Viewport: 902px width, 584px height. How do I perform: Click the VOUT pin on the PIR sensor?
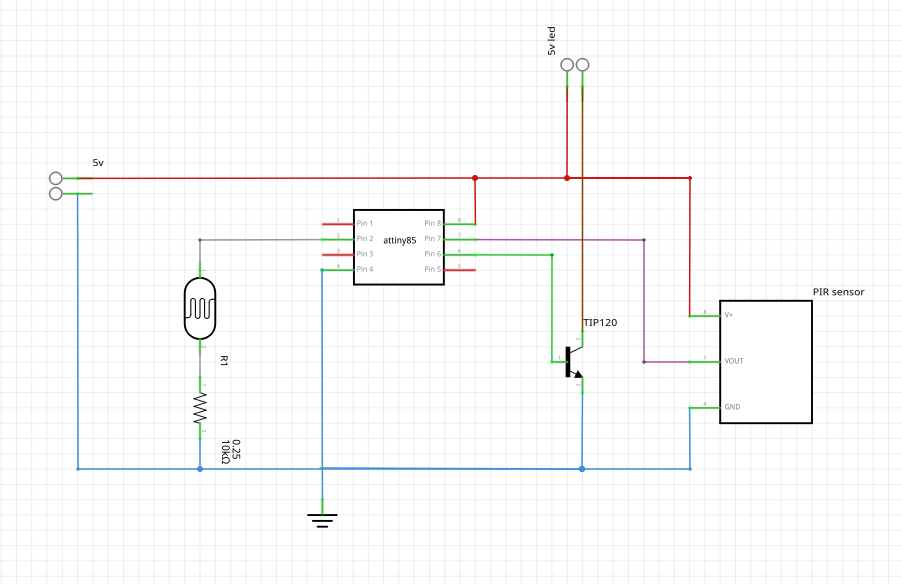[x=734, y=361]
